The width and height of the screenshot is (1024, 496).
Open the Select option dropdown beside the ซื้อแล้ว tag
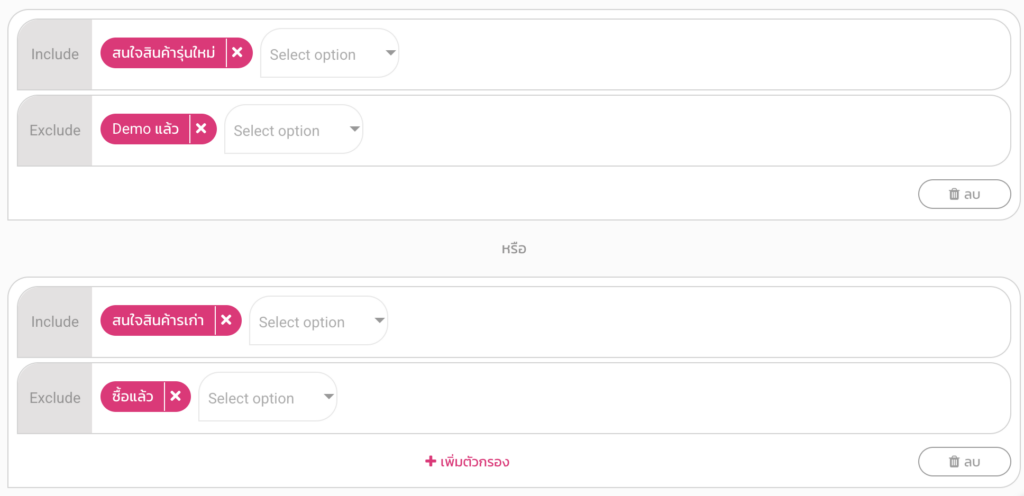point(268,397)
